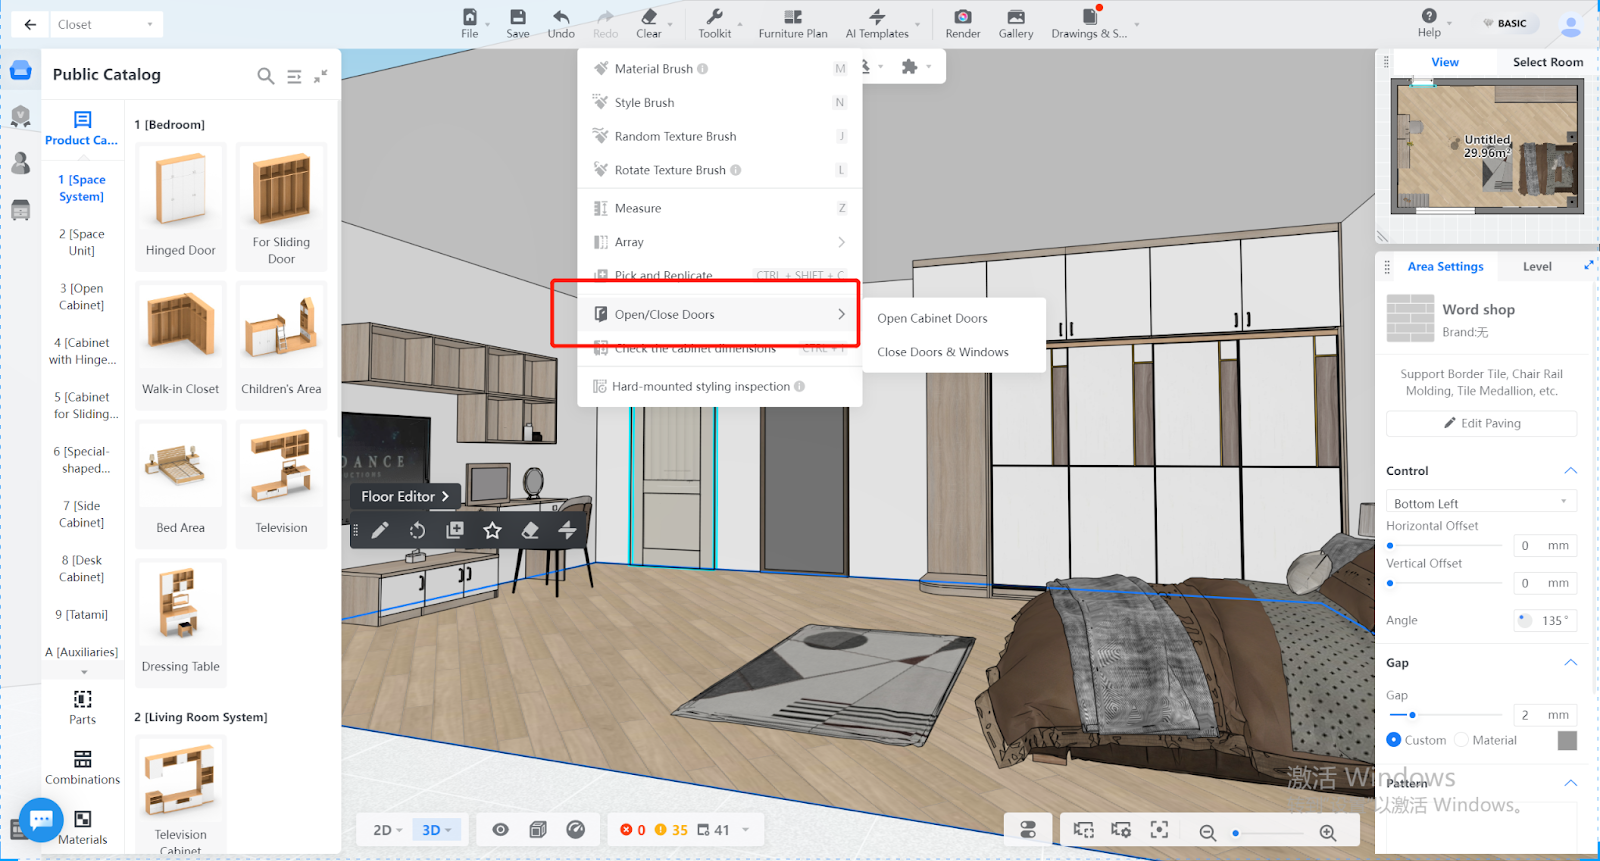Click the gap color swatch
Viewport: 1600px width, 861px height.
pyautogui.click(x=1567, y=740)
